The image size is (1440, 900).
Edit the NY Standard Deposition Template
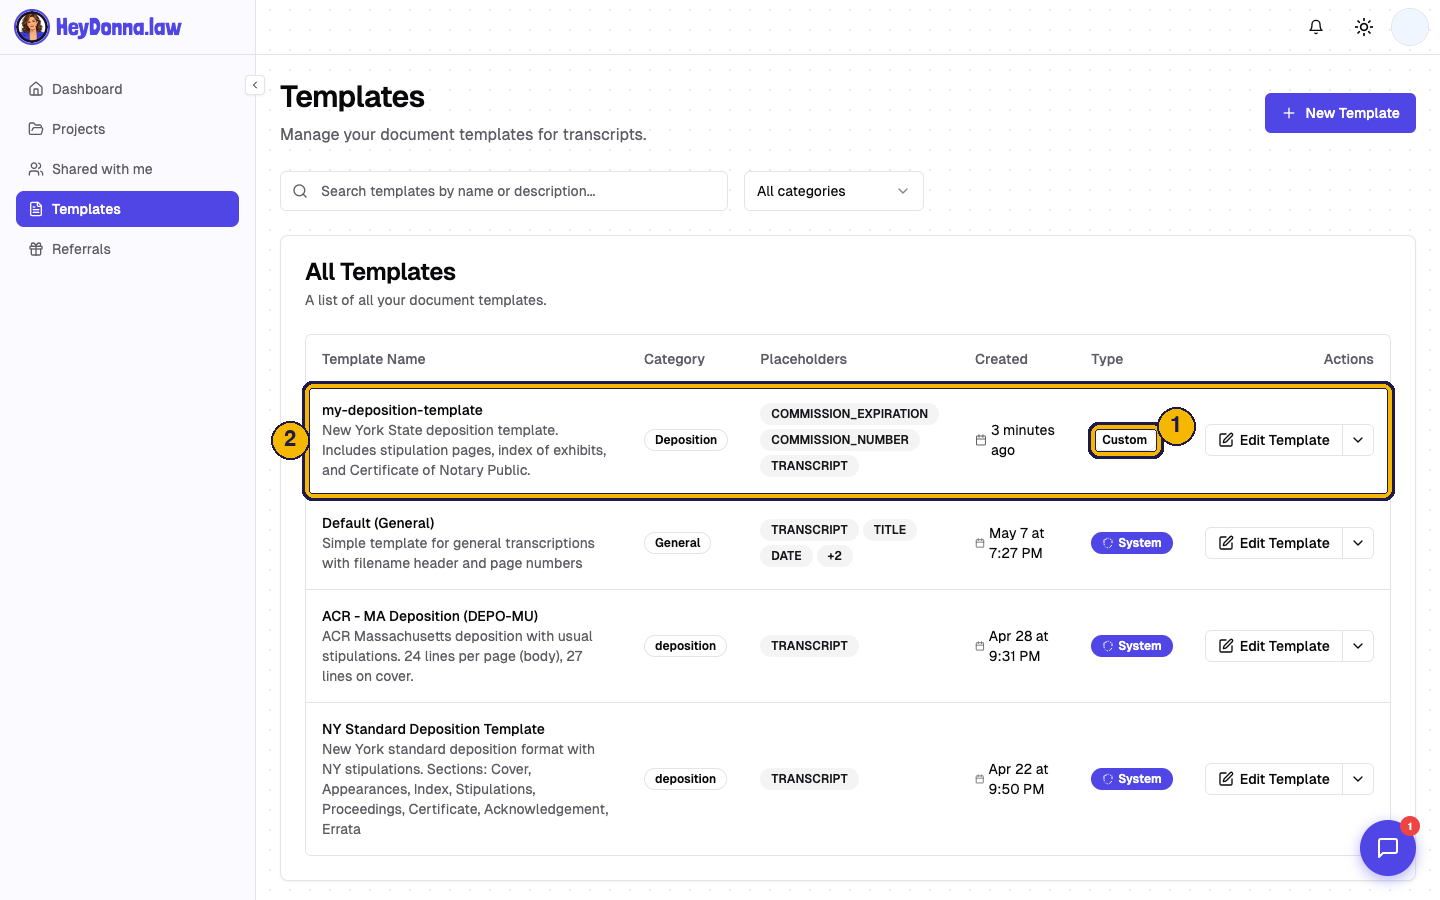click(1274, 779)
